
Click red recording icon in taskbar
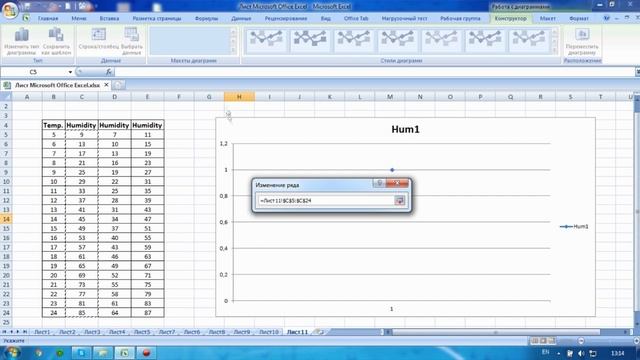[x=146, y=353]
